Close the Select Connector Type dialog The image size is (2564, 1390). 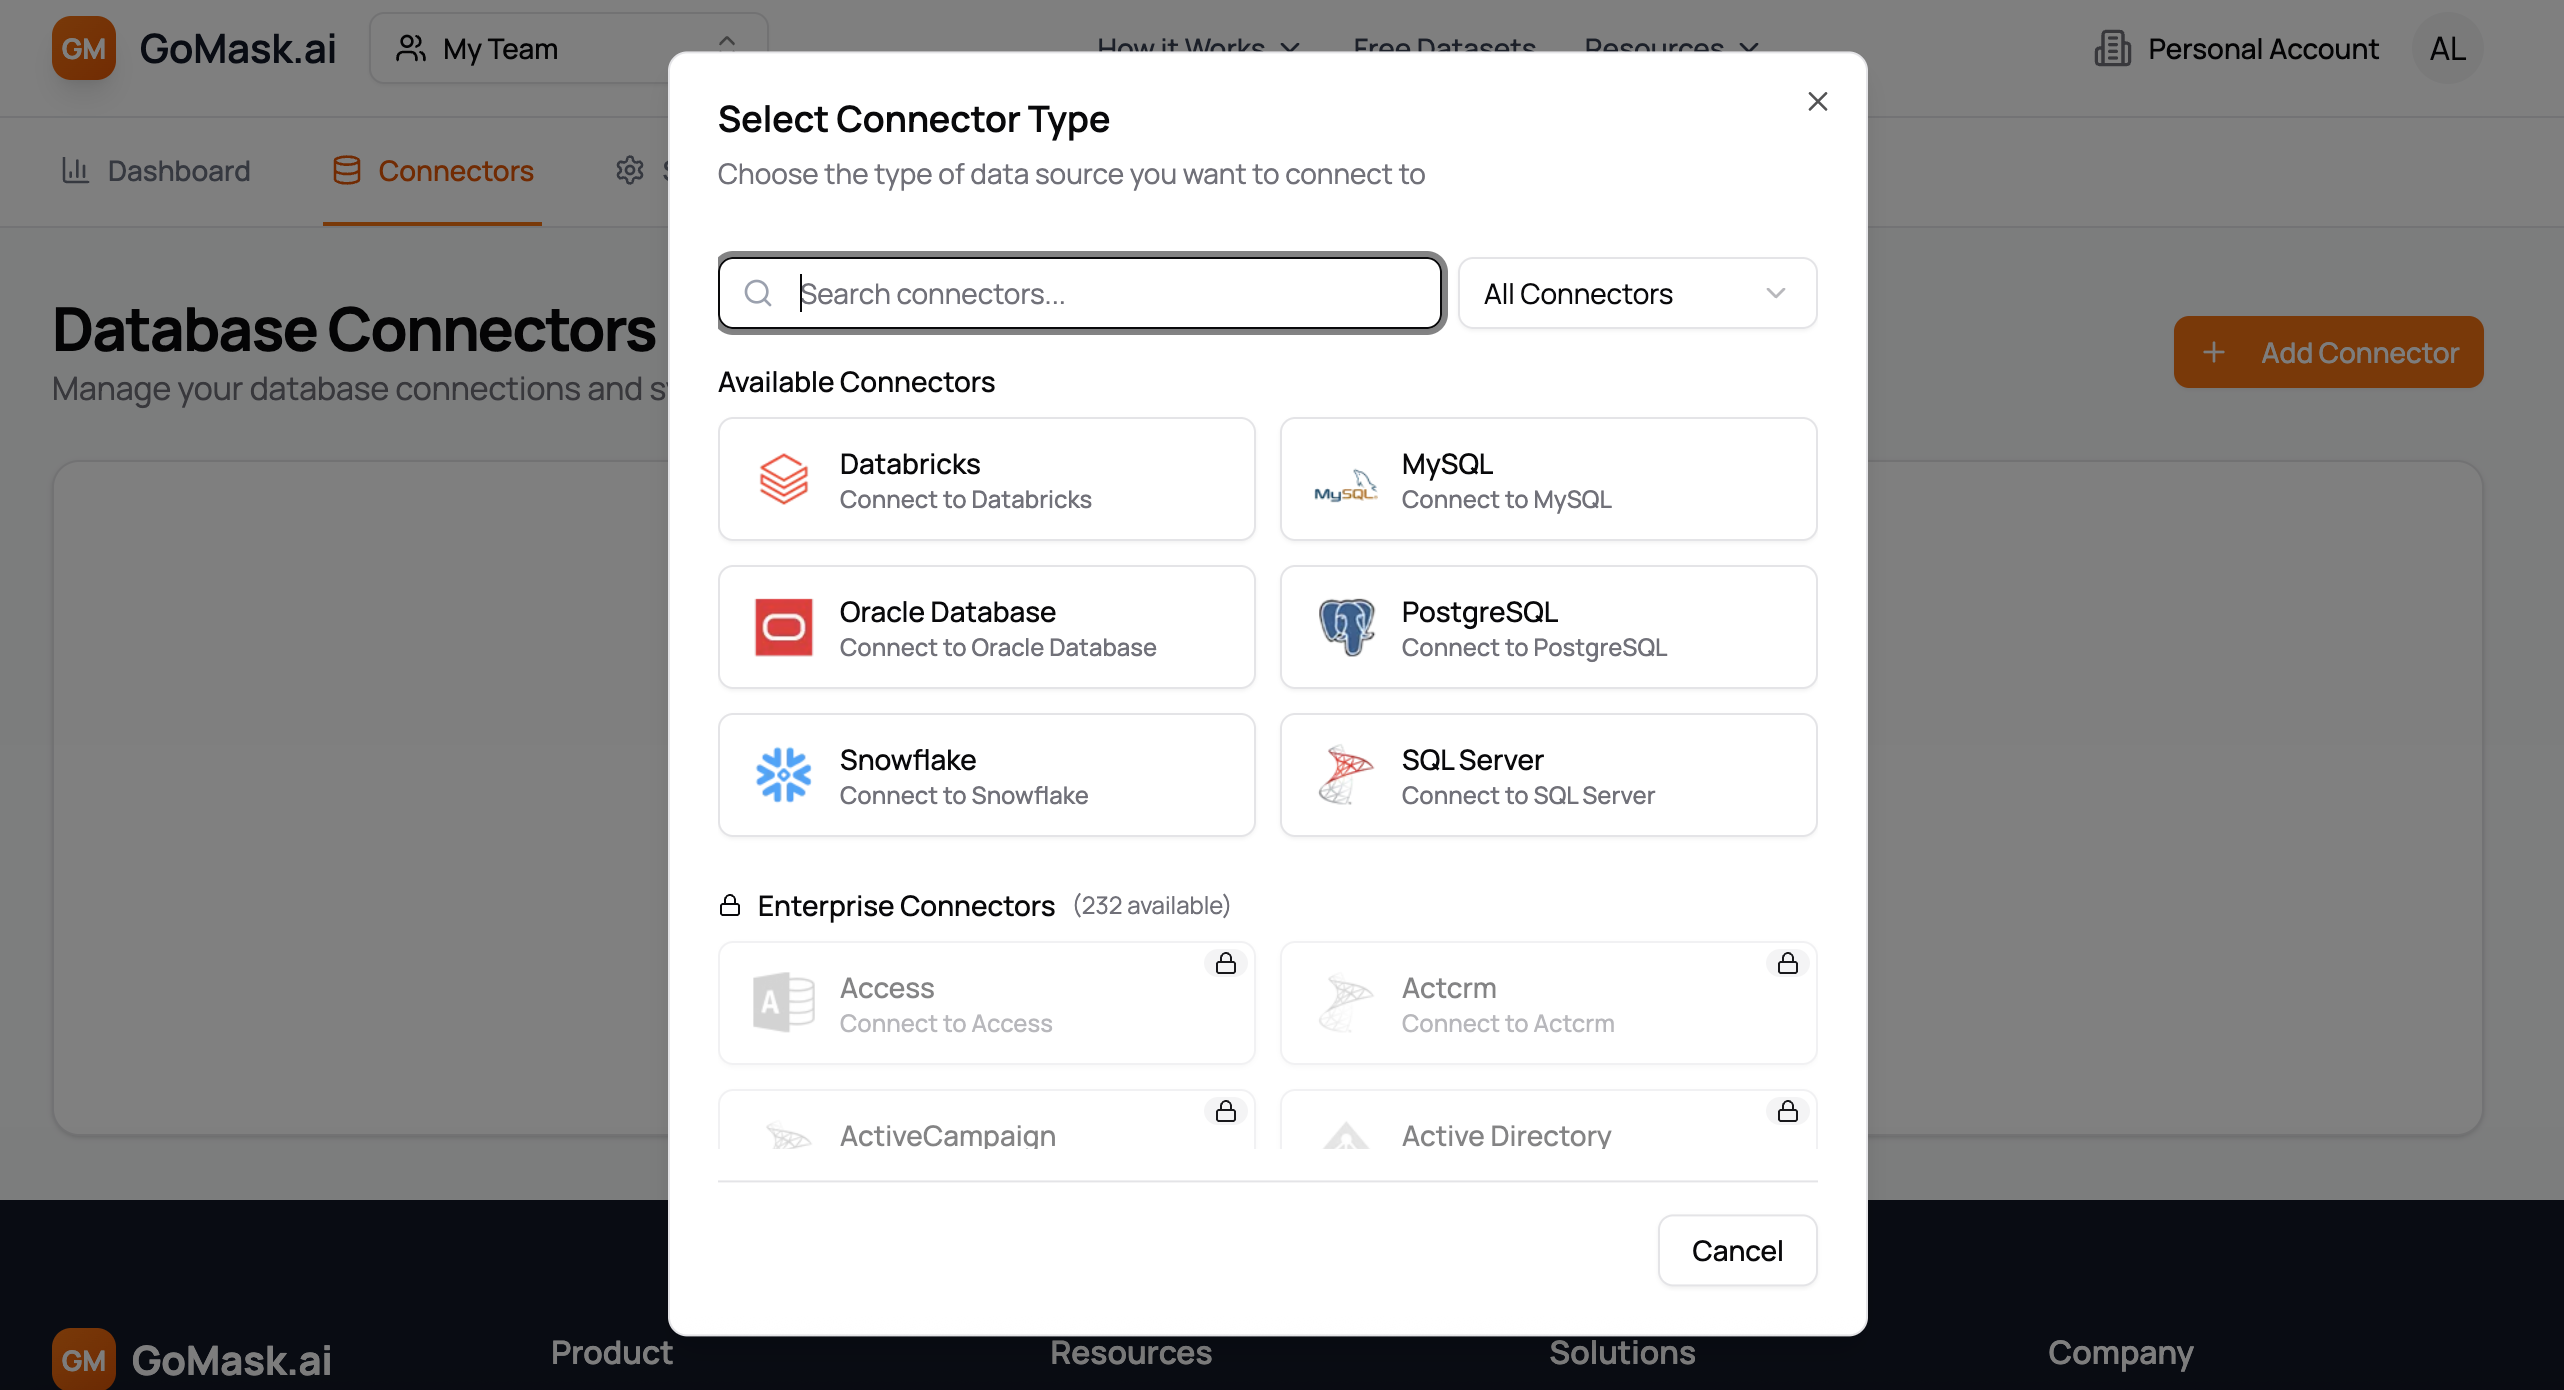click(1817, 101)
